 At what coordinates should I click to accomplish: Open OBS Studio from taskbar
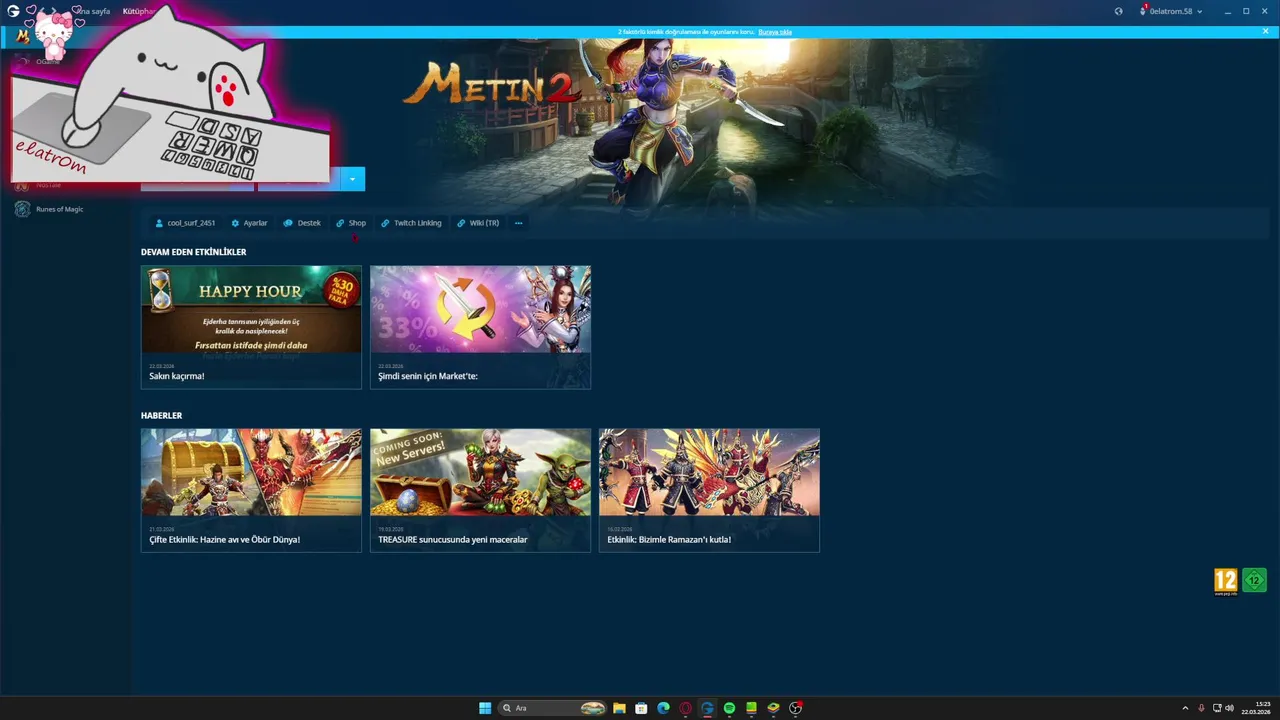(x=795, y=708)
